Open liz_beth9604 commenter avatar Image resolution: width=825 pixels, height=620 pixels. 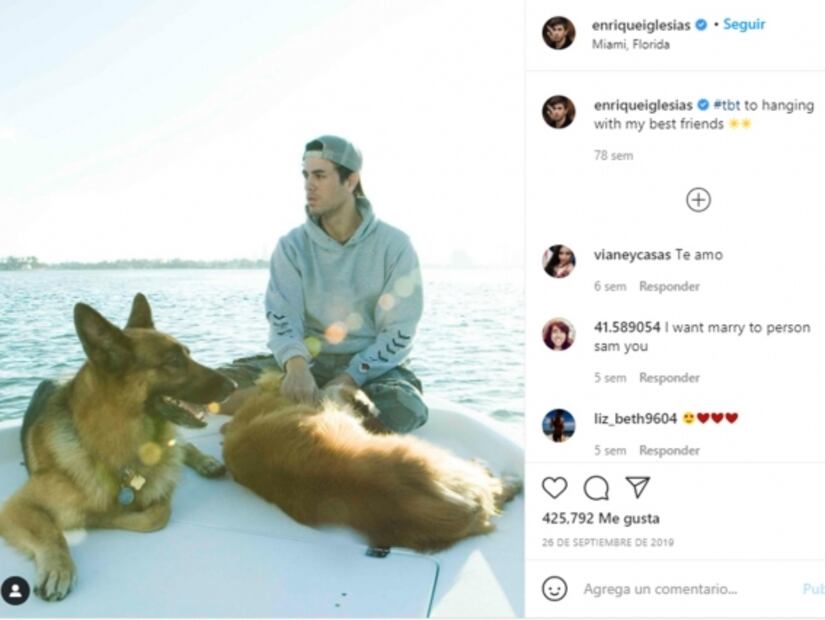click(x=558, y=425)
